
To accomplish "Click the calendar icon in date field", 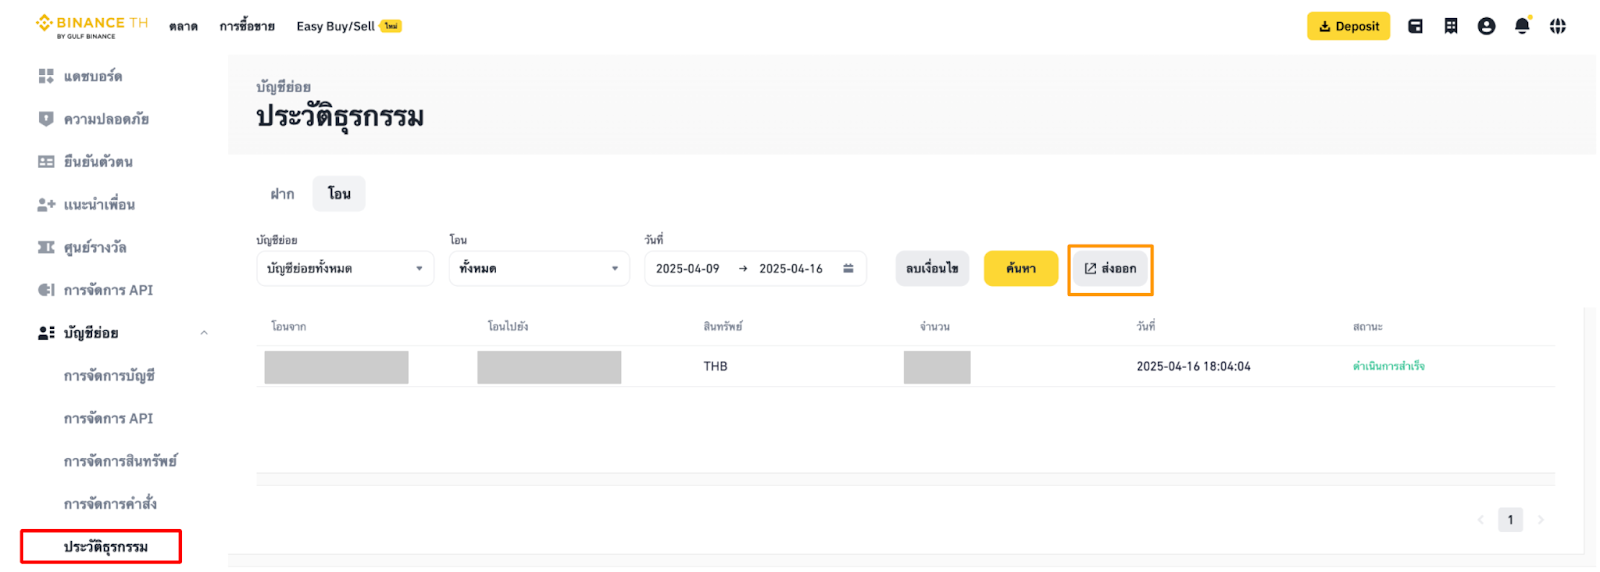I will [848, 268].
